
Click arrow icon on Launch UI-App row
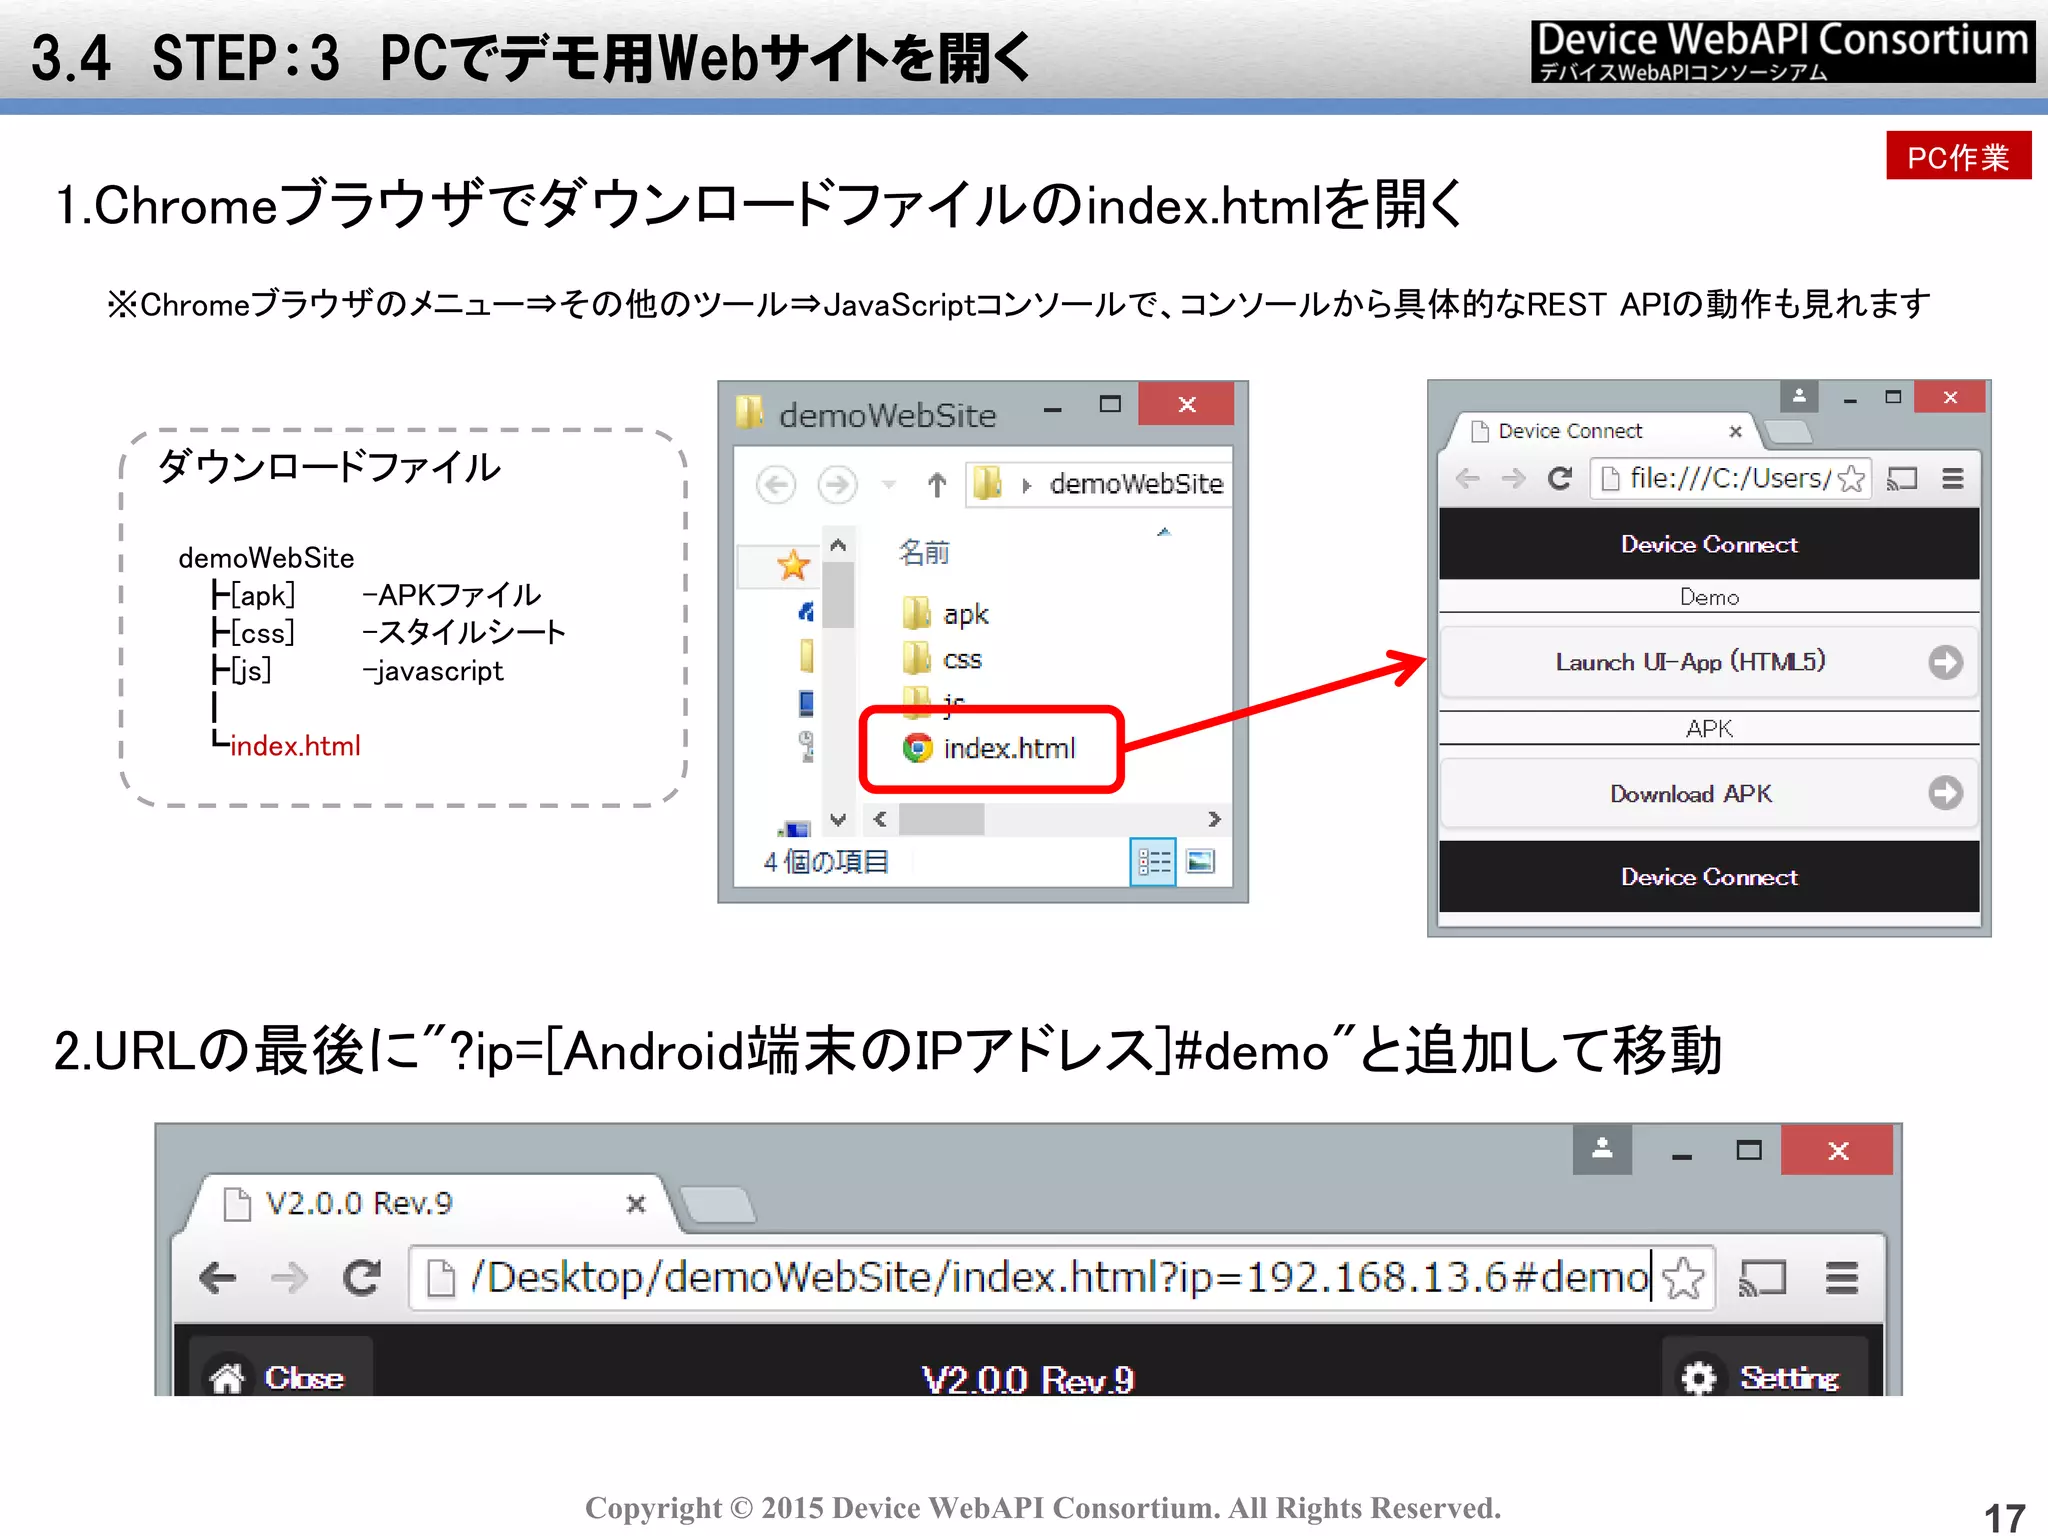[x=1946, y=662]
